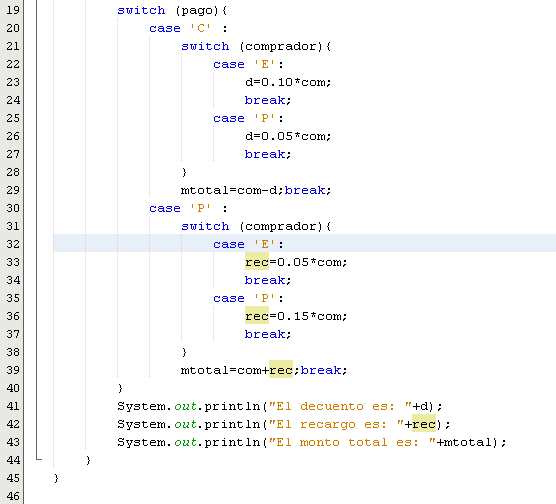Click line number 36 in the gutter

(x=13, y=316)
